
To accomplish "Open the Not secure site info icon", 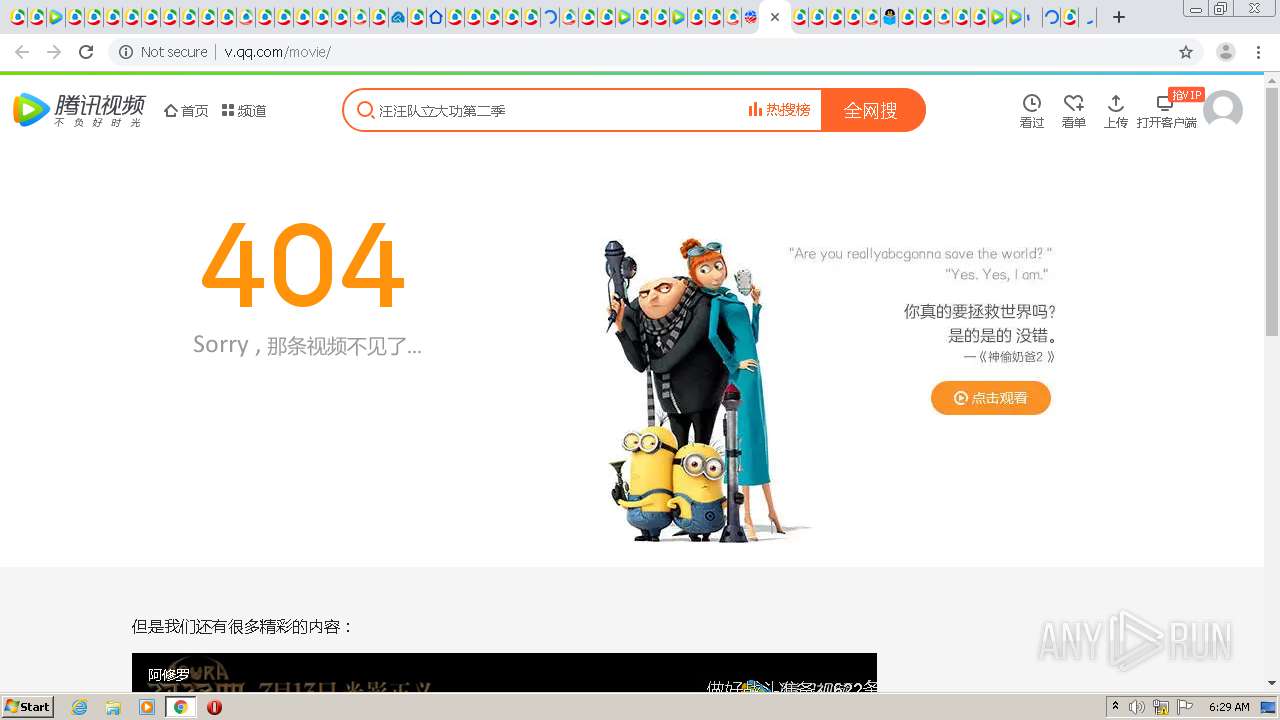I will coord(126,52).
